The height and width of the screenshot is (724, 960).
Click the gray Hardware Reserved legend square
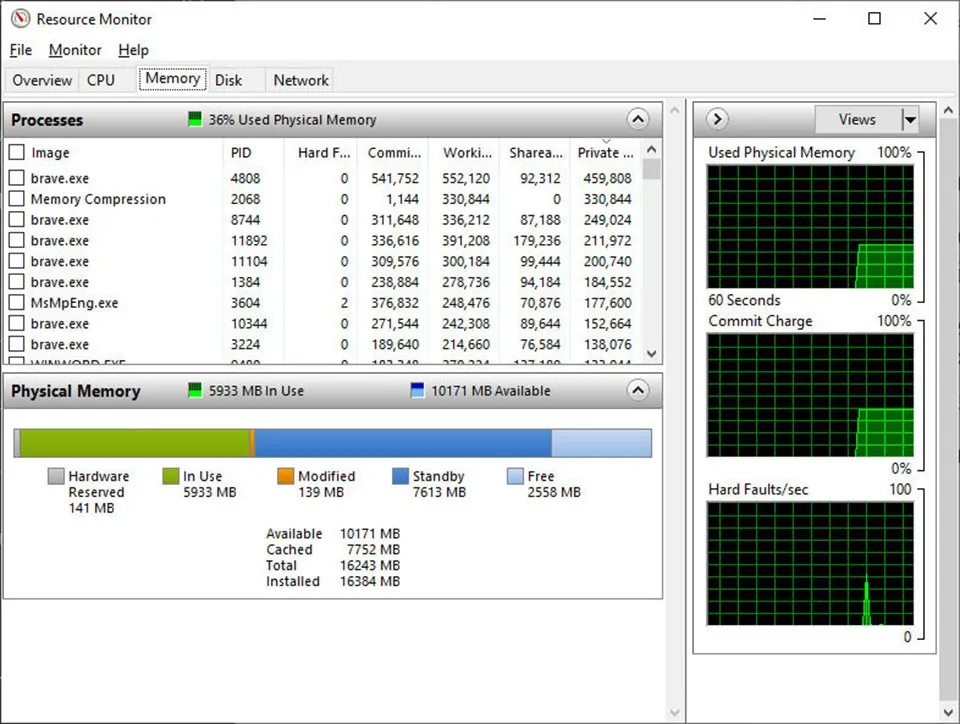tap(55, 476)
